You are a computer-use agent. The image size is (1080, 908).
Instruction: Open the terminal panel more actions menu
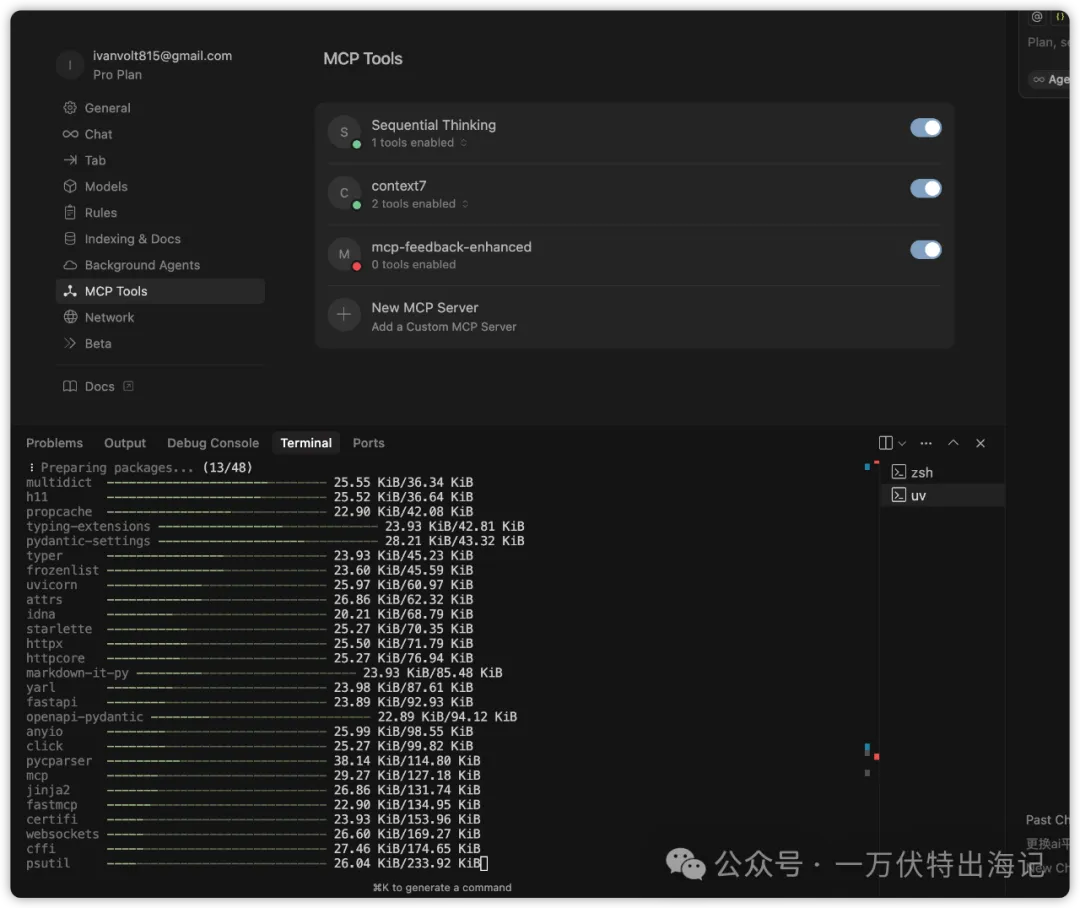[926, 443]
